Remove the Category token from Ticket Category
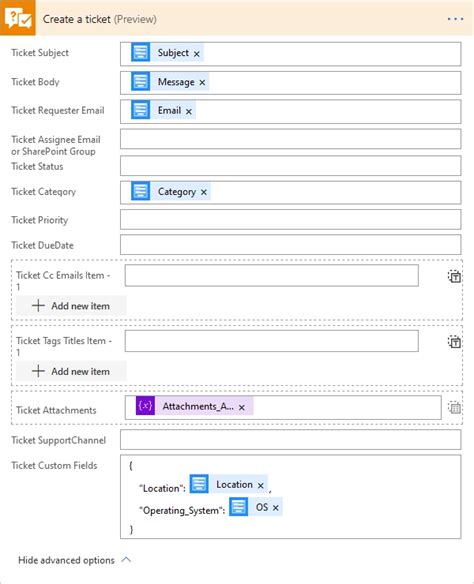This screenshot has height=584, width=474. [204, 192]
